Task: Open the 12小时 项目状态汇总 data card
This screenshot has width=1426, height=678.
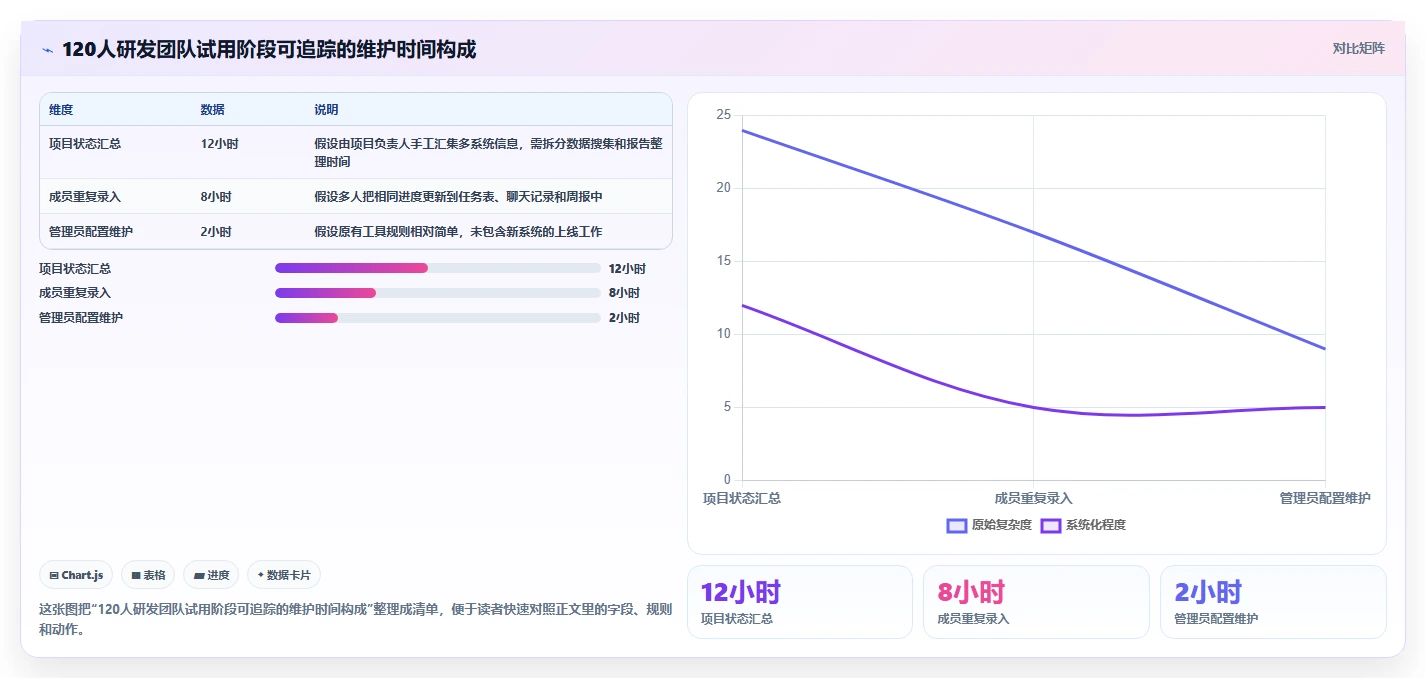Action: click(x=800, y=602)
